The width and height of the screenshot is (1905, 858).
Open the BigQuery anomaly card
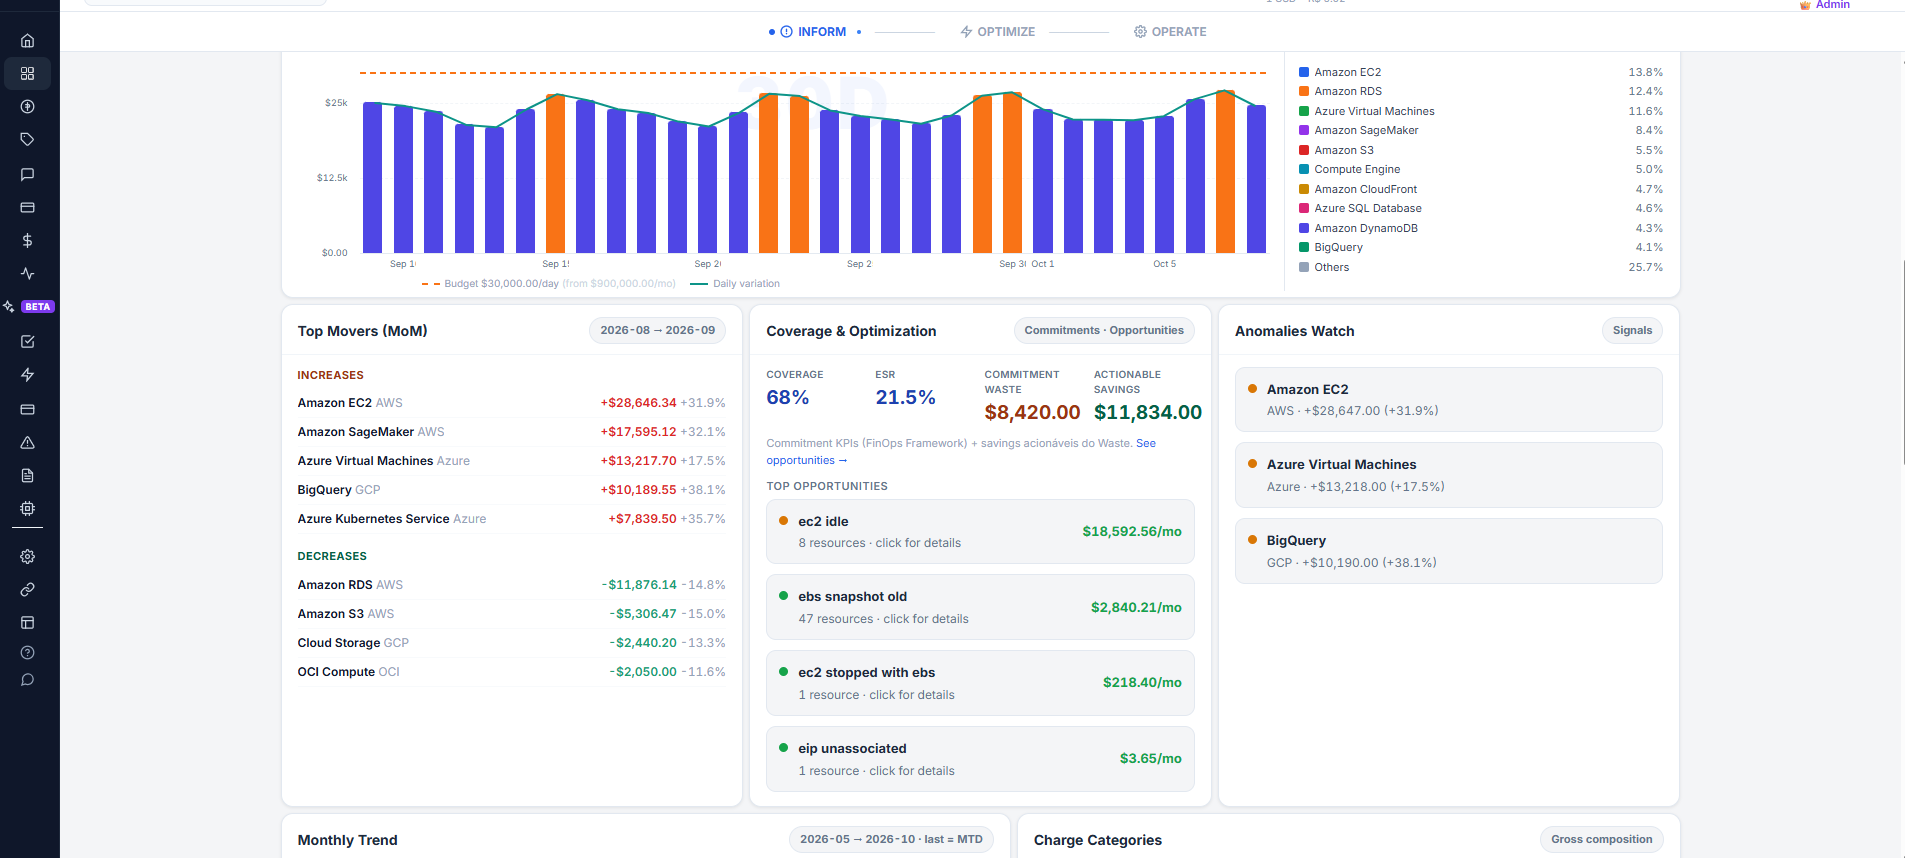pyautogui.click(x=1448, y=551)
